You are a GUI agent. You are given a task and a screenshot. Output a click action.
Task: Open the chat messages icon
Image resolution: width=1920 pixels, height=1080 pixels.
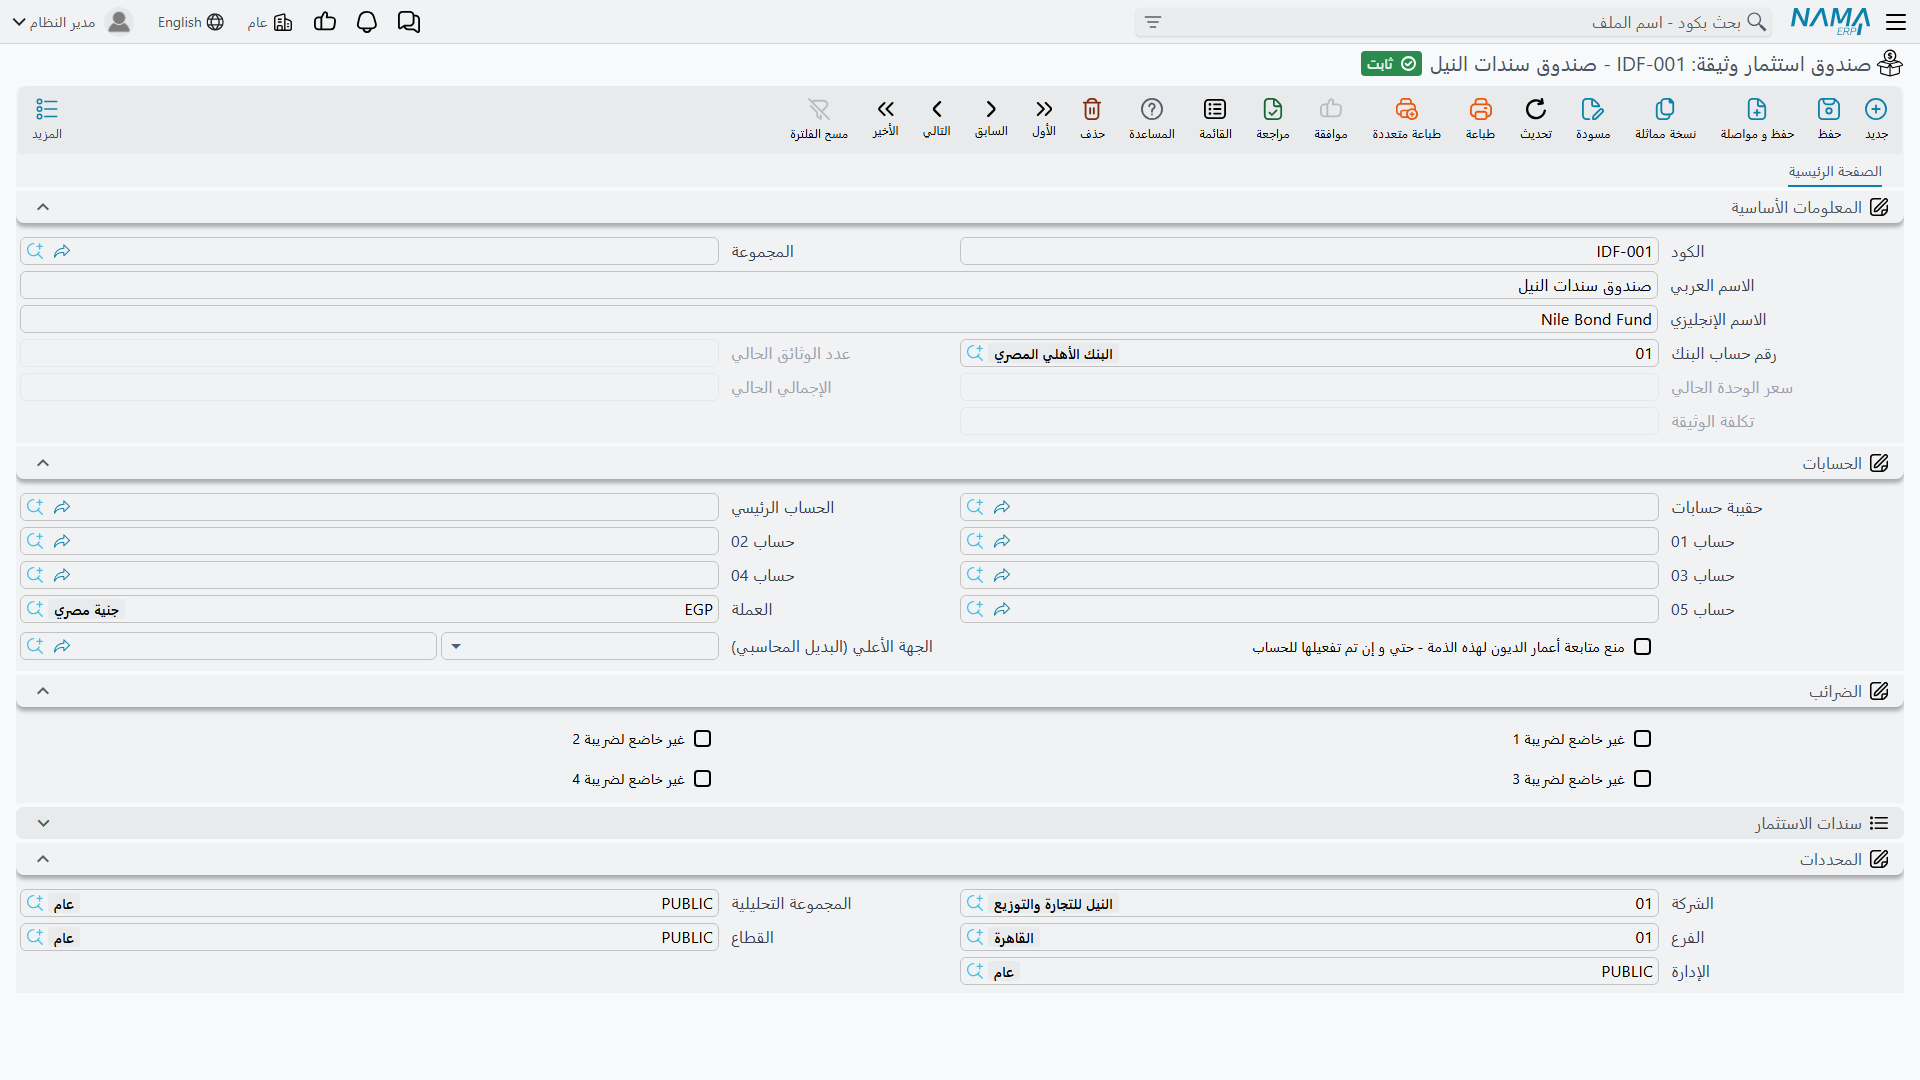click(x=409, y=22)
